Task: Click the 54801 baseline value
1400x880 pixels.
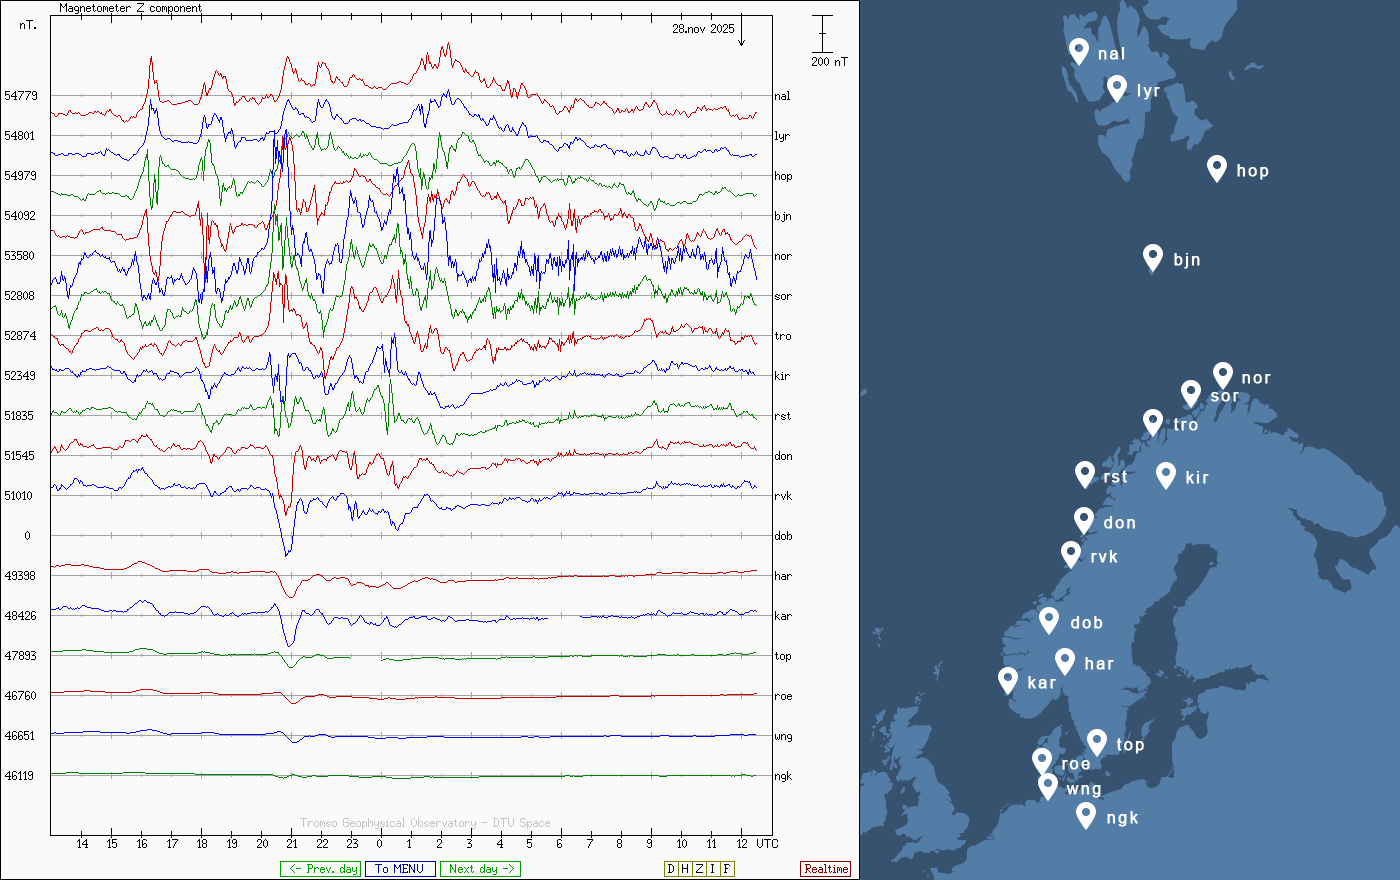Action: click(20, 136)
